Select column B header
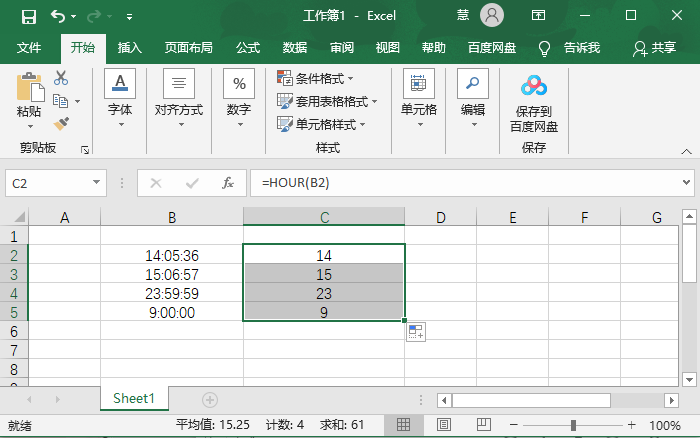The height and width of the screenshot is (438, 700). pos(172,217)
